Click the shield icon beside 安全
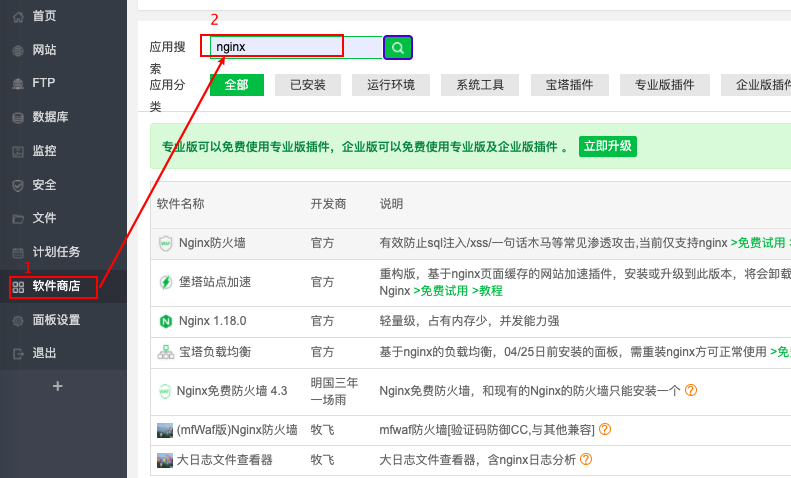This screenshot has height=478, width=791. click(18, 186)
